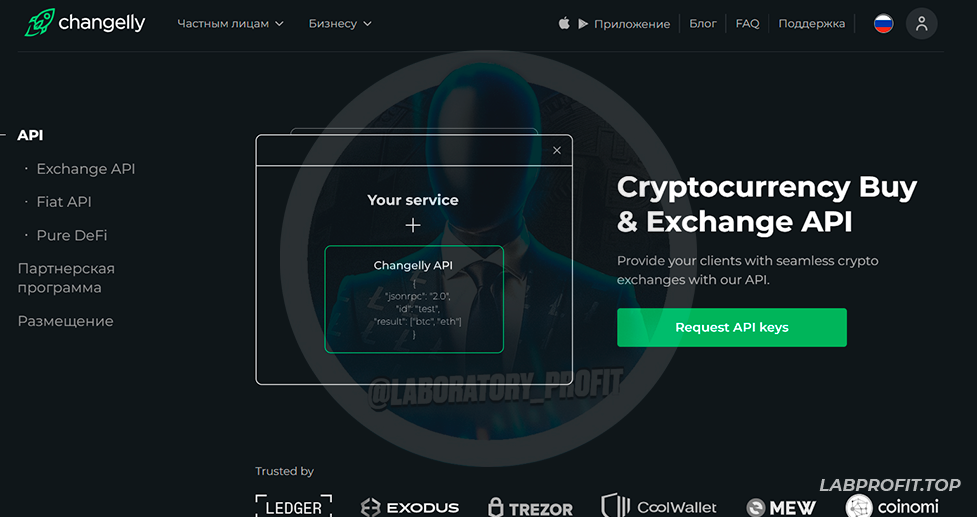The image size is (977, 517).
Task: Change language via the Russian flag icon
Action: click(883, 24)
